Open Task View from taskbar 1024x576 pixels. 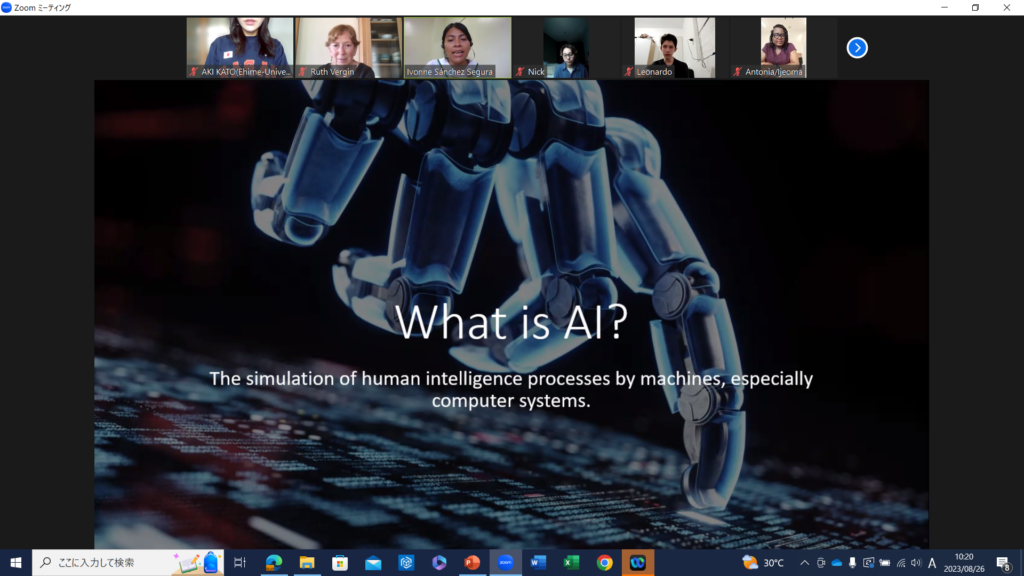pos(240,562)
